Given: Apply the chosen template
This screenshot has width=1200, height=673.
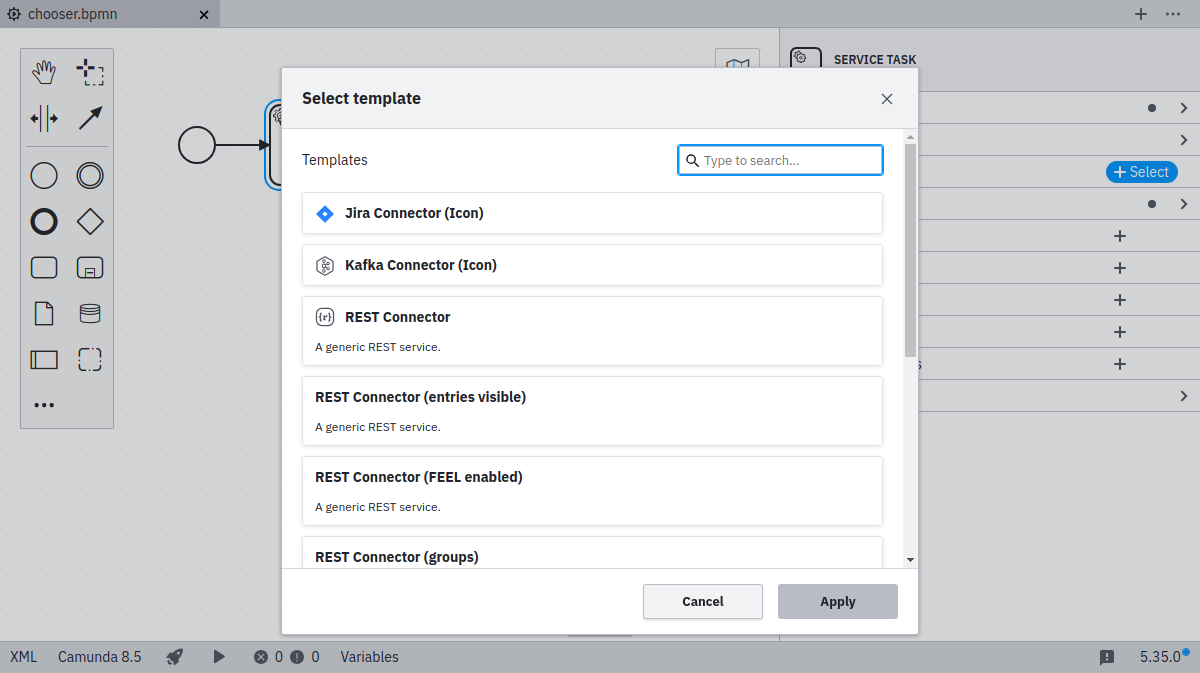Looking at the screenshot, I should click(837, 601).
